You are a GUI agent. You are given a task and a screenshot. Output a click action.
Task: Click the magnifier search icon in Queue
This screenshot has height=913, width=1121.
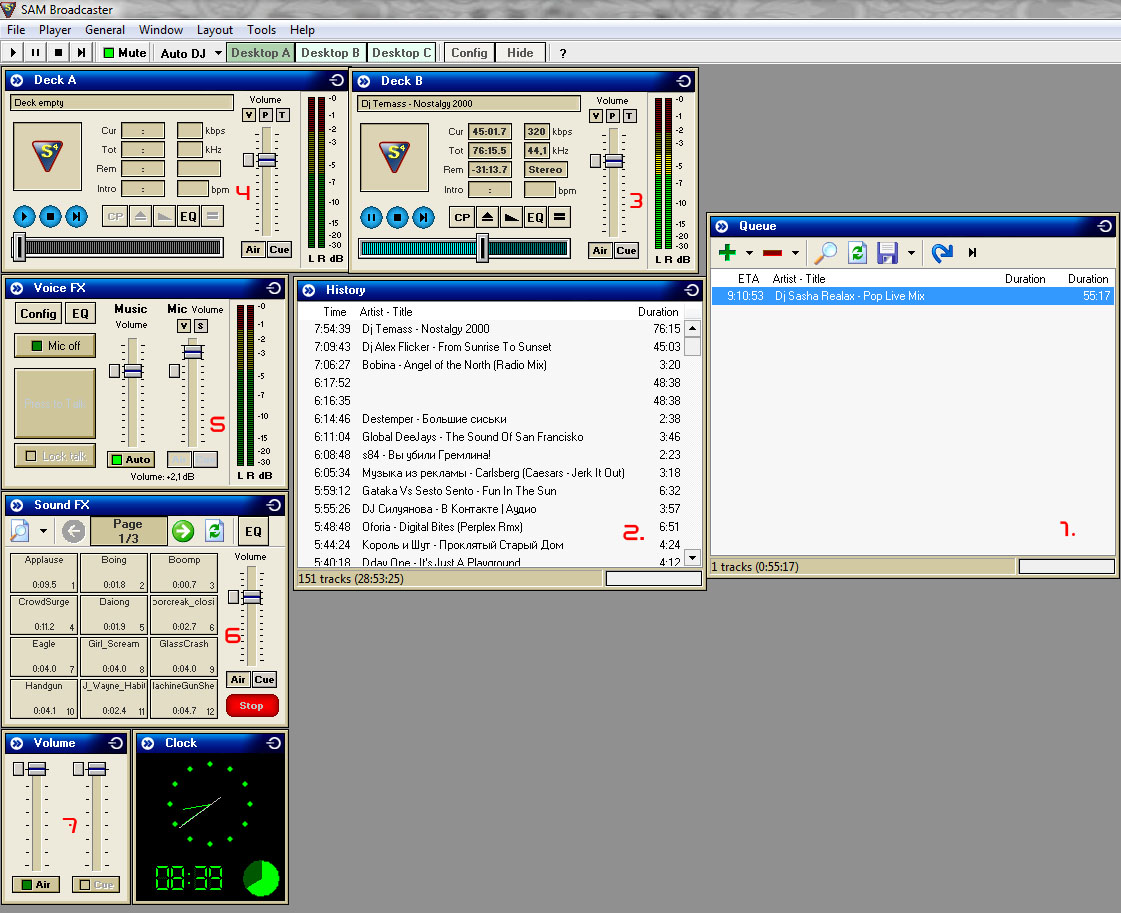click(825, 254)
